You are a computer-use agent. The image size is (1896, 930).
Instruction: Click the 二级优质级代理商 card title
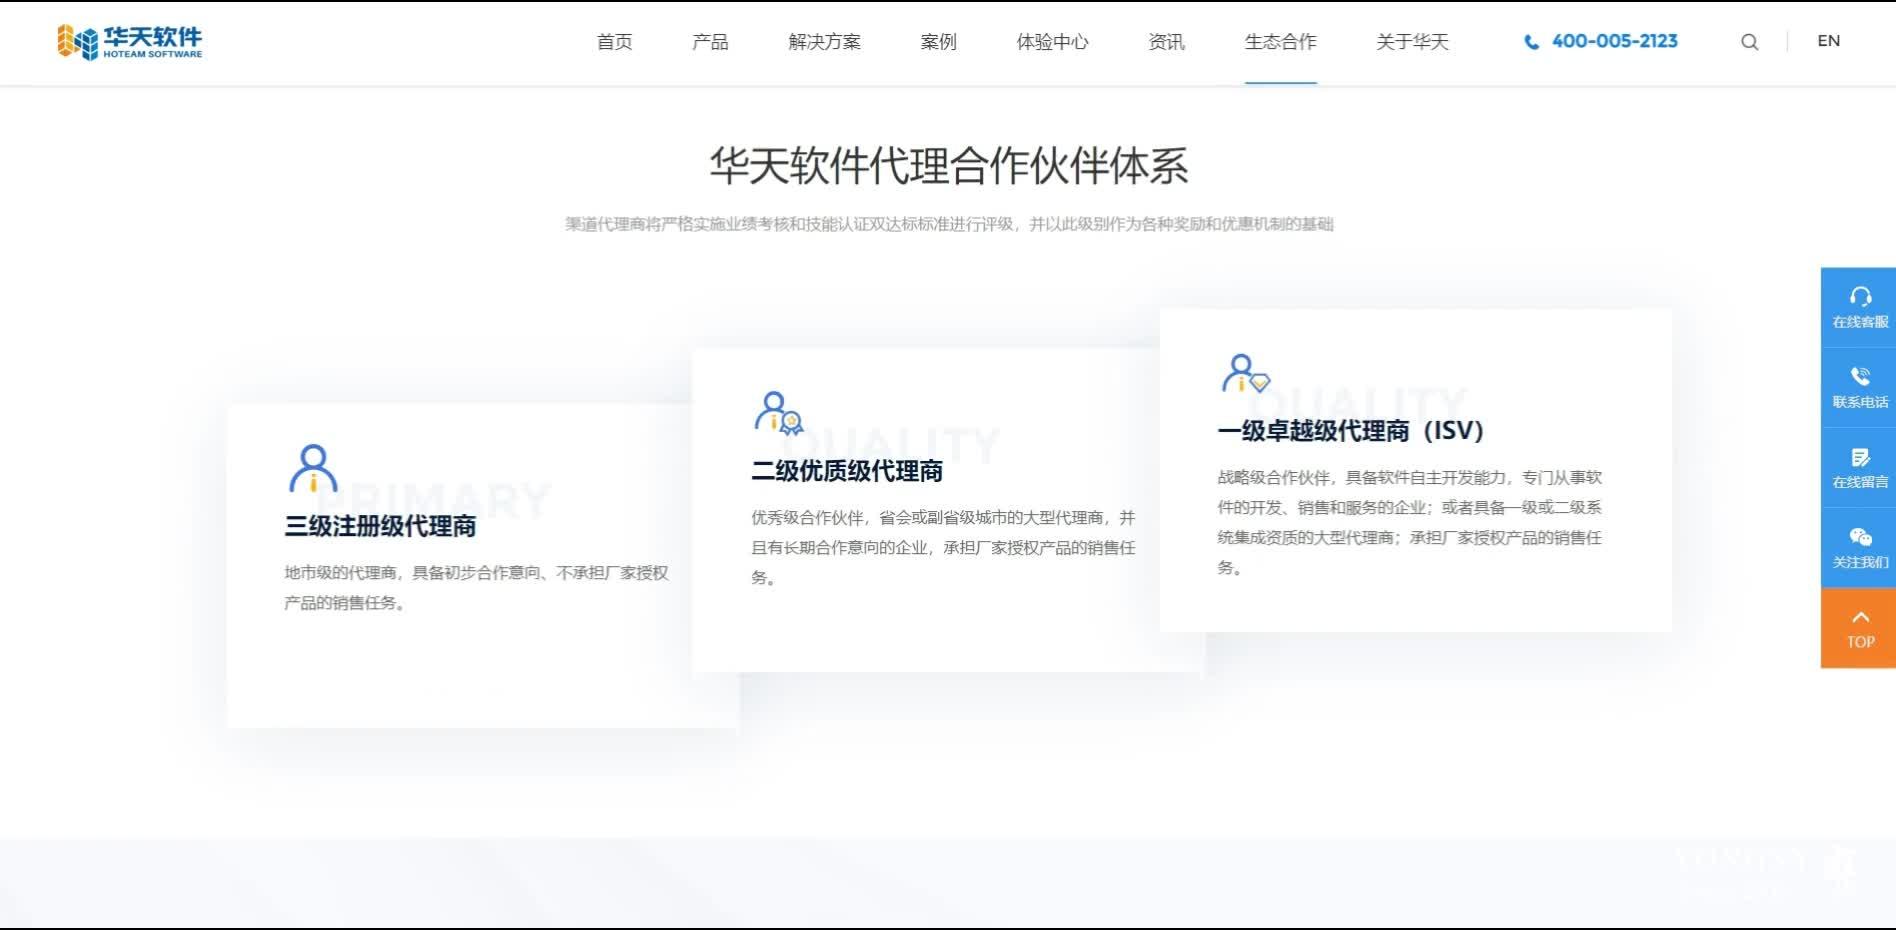847,471
